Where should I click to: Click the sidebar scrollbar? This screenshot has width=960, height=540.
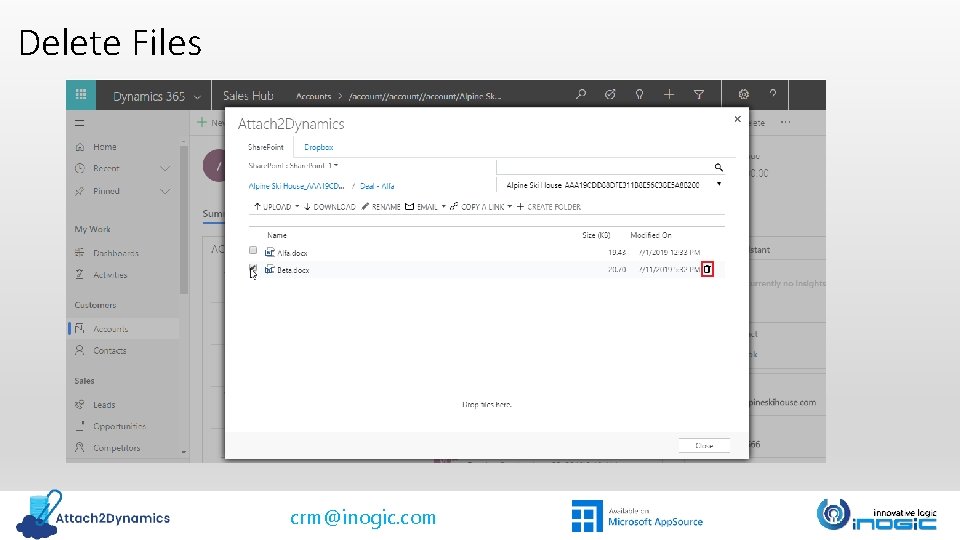pyautogui.click(x=184, y=220)
